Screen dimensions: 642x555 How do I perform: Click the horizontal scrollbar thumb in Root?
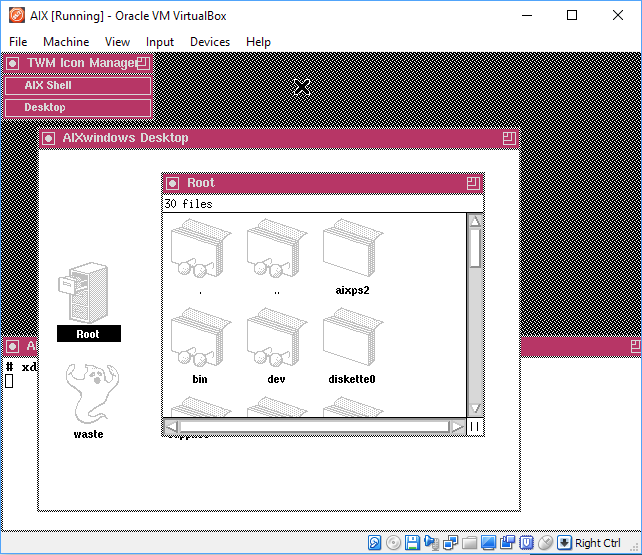tap(314, 427)
